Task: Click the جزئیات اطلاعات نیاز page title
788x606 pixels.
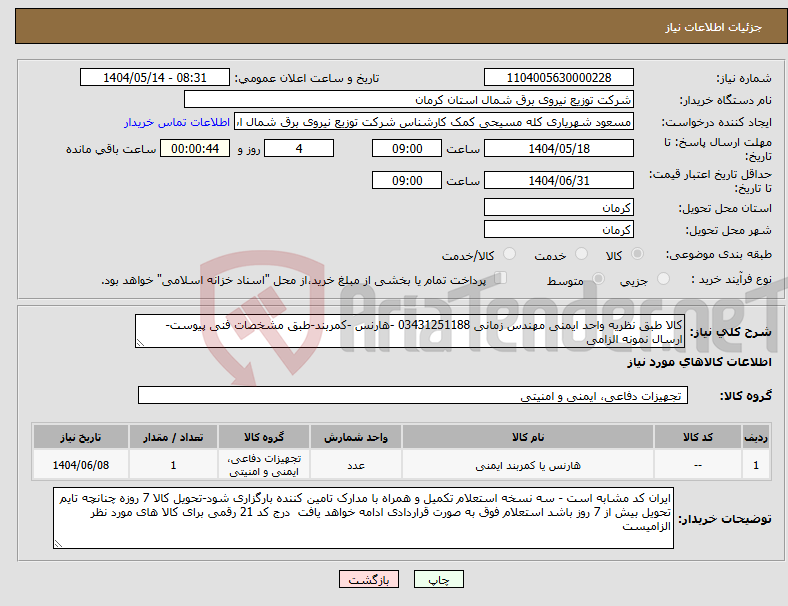Action: click(714, 27)
